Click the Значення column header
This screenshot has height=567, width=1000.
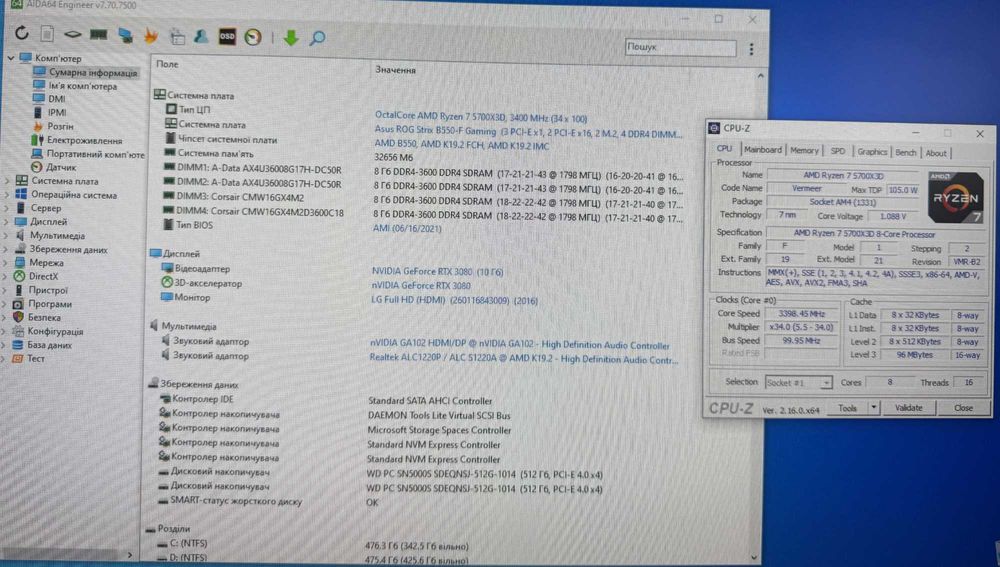[395, 70]
